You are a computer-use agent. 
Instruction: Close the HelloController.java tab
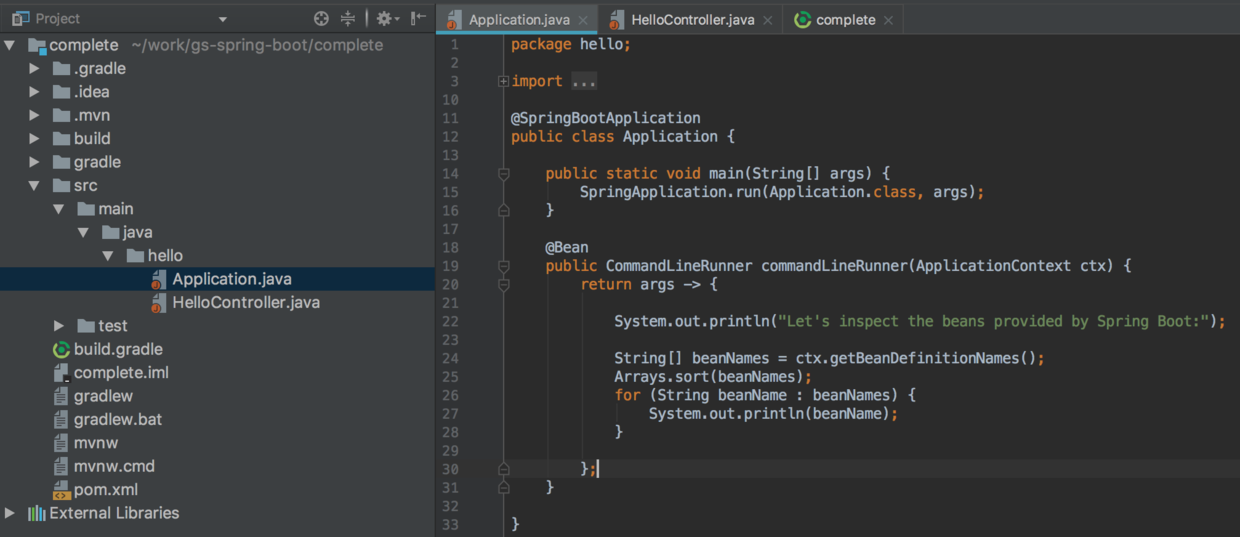pyautogui.click(x=768, y=20)
